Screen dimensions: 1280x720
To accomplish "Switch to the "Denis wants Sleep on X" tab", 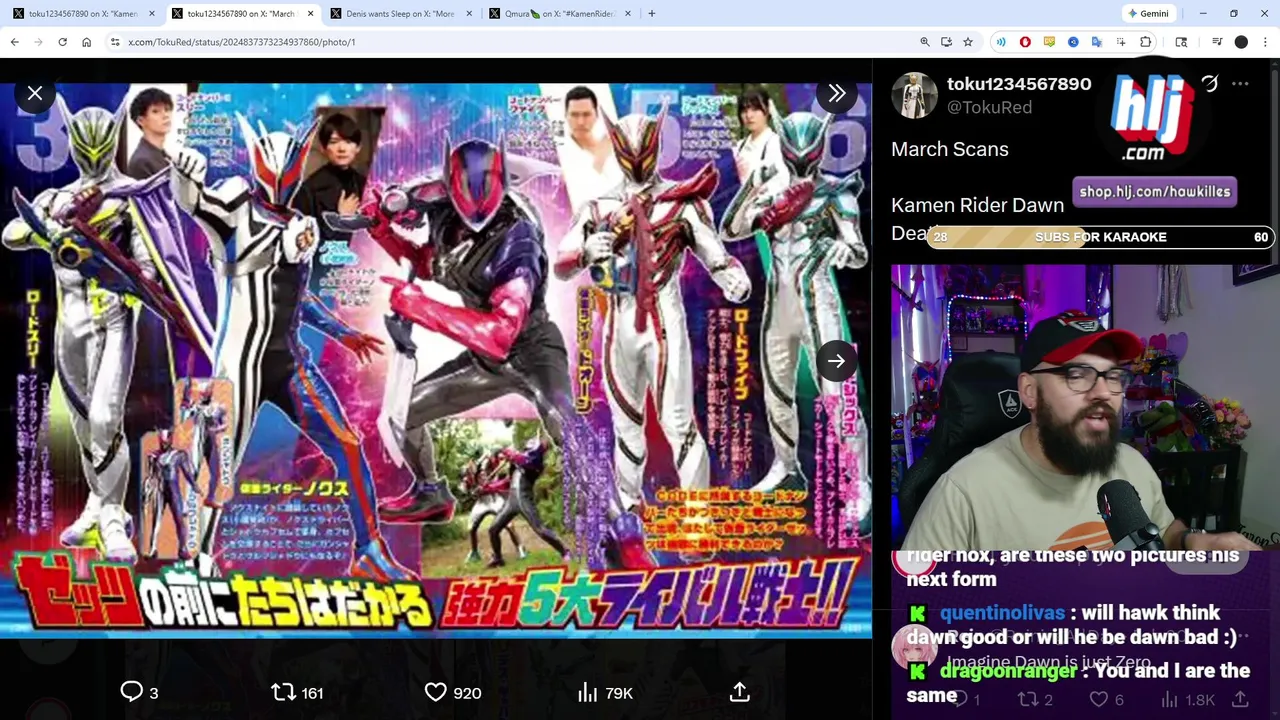I will (400, 14).
